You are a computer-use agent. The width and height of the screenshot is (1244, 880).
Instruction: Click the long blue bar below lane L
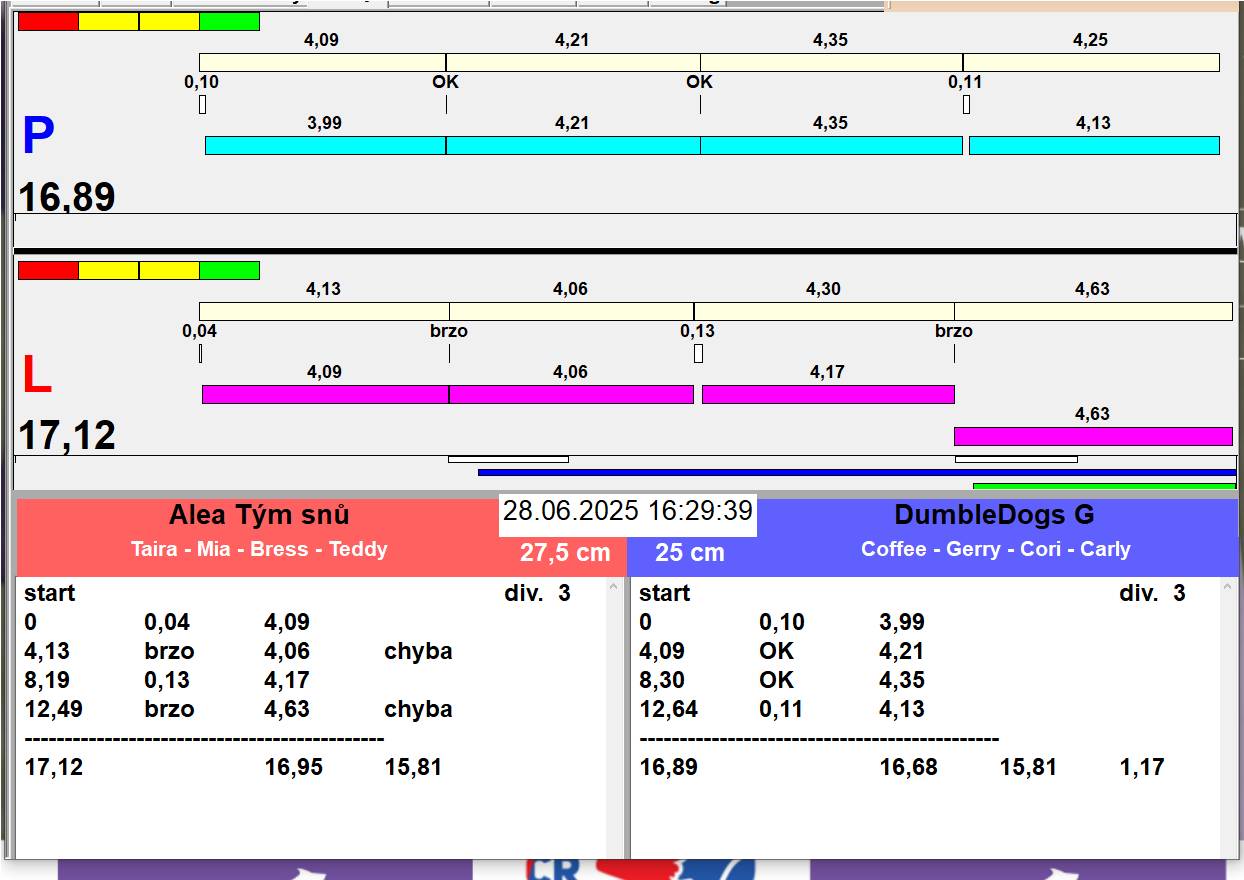857,472
